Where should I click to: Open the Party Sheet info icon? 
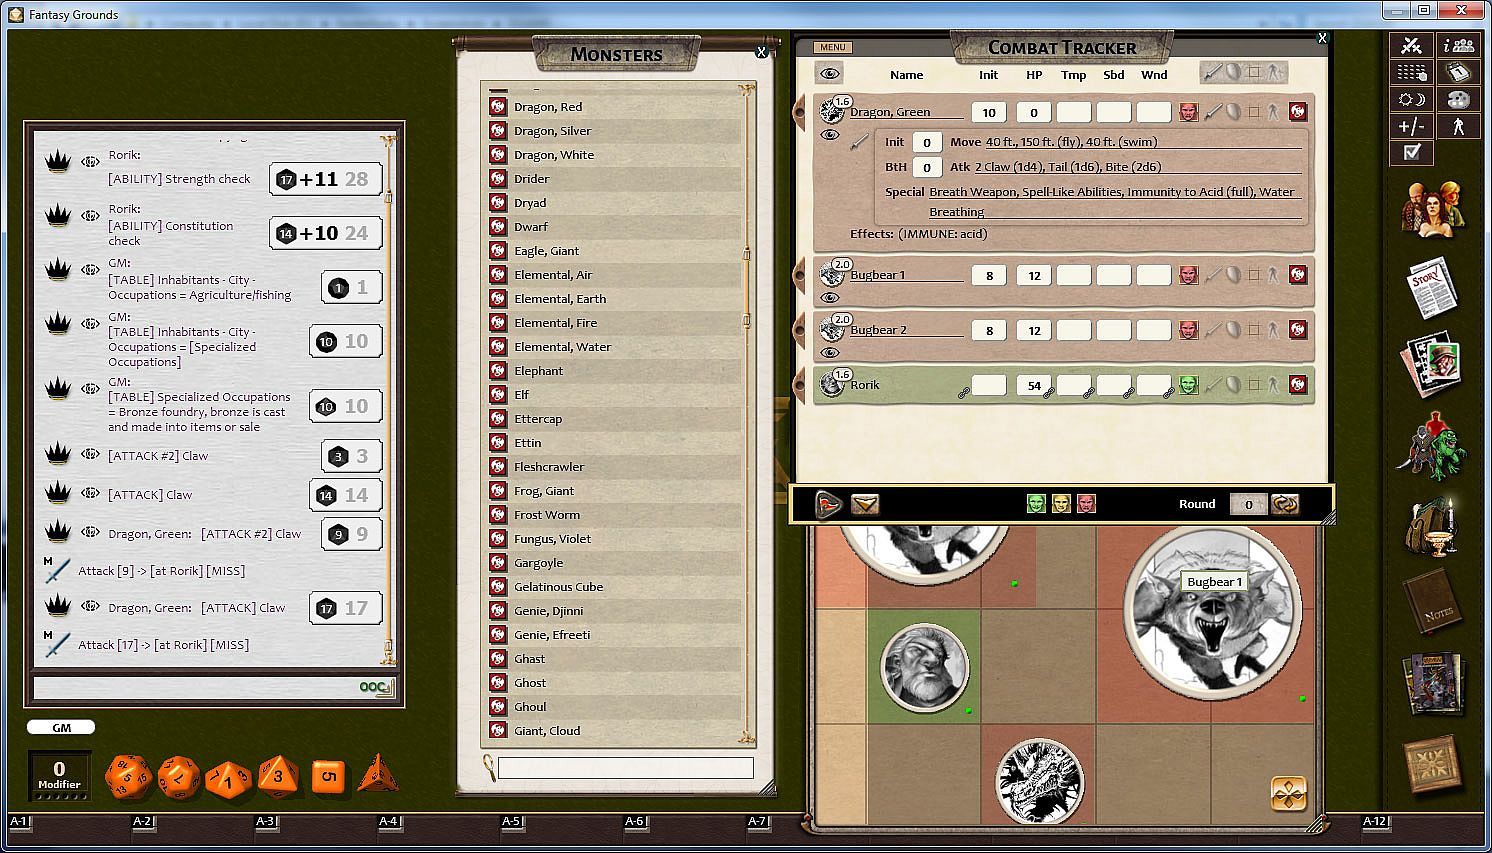1459,45
